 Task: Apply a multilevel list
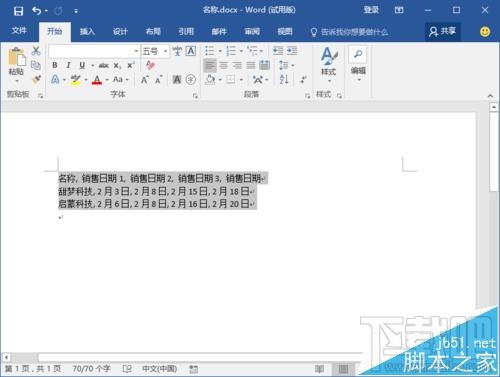click(x=252, y=51)
